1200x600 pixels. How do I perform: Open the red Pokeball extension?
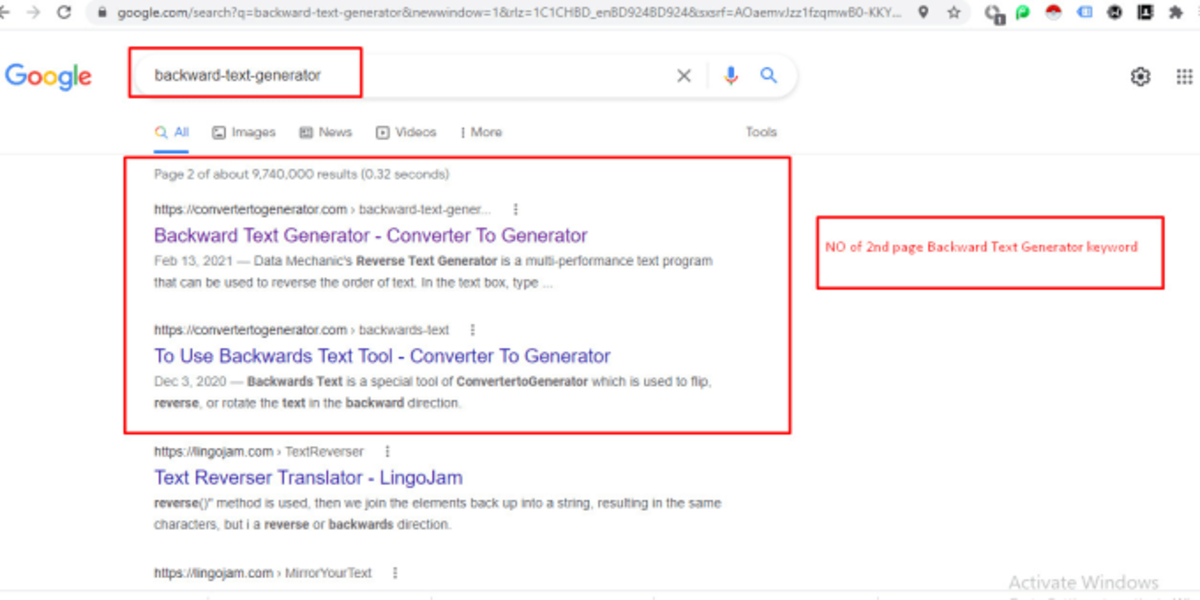point(1053,13)
